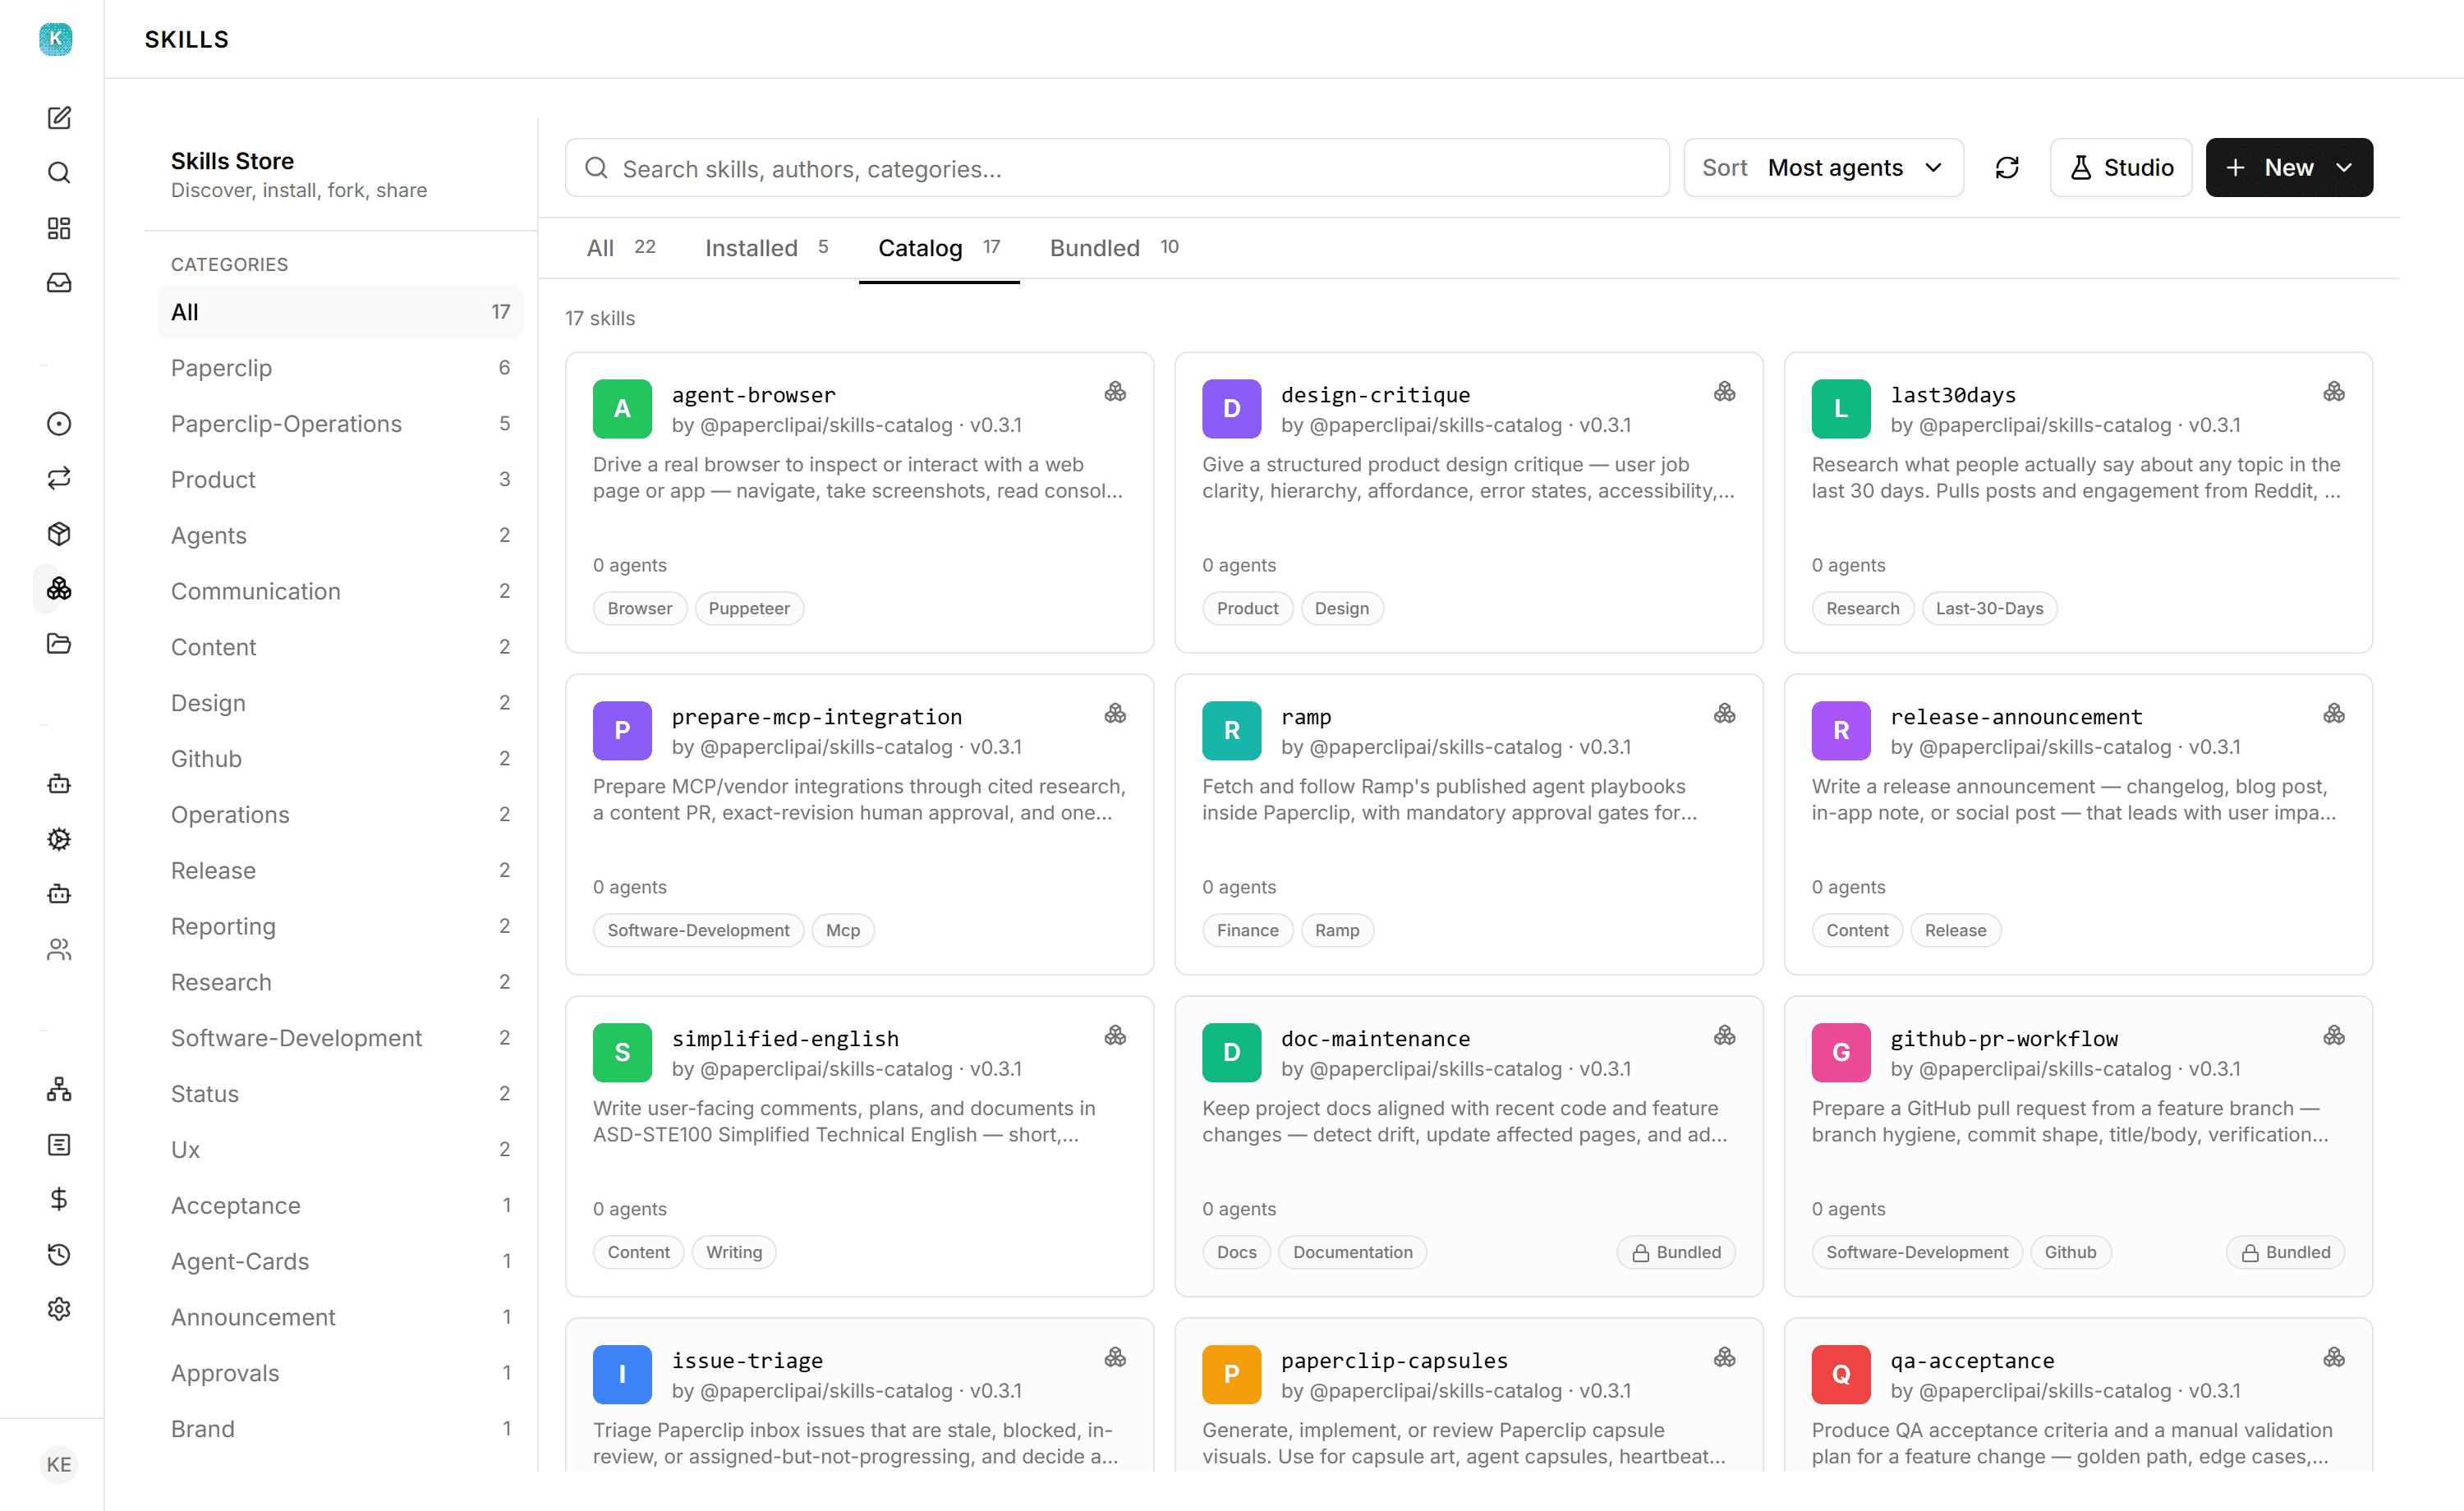Open the dashboard grid icon in sidebar
This screenshot has width=2464, height=1511.
59,228
